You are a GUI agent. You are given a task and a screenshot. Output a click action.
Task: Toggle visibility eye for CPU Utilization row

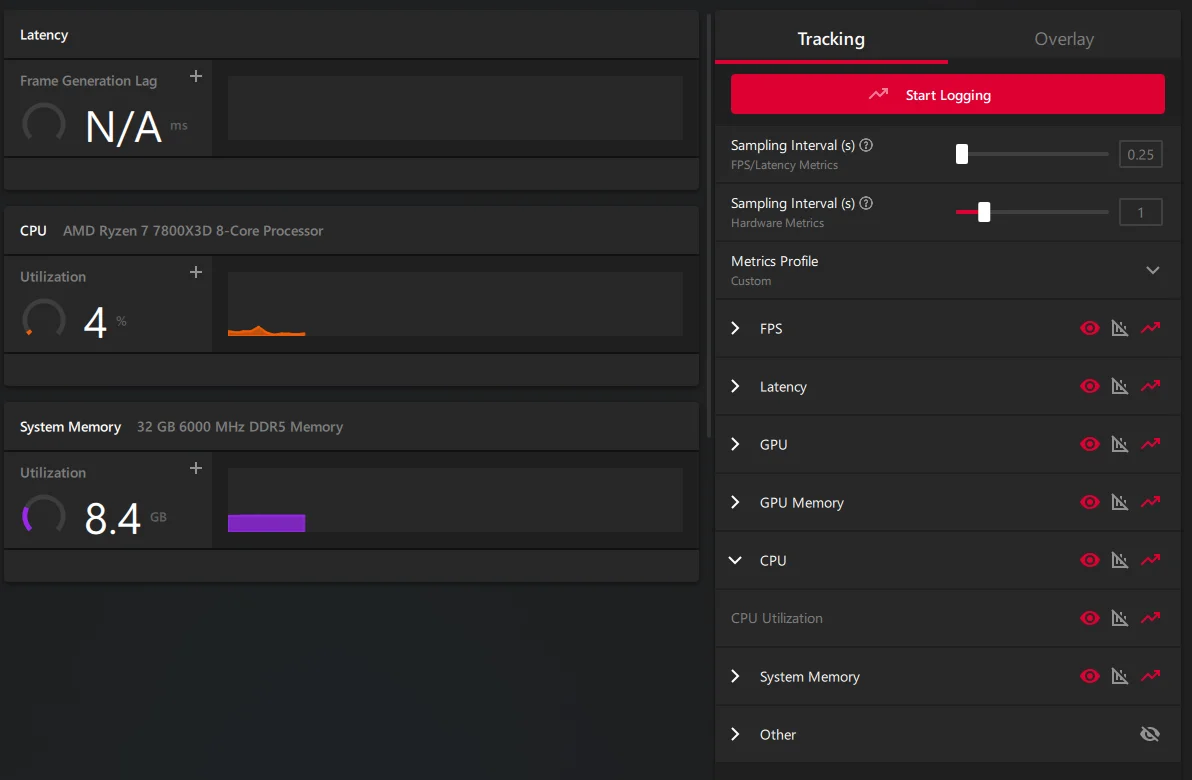1089,618
